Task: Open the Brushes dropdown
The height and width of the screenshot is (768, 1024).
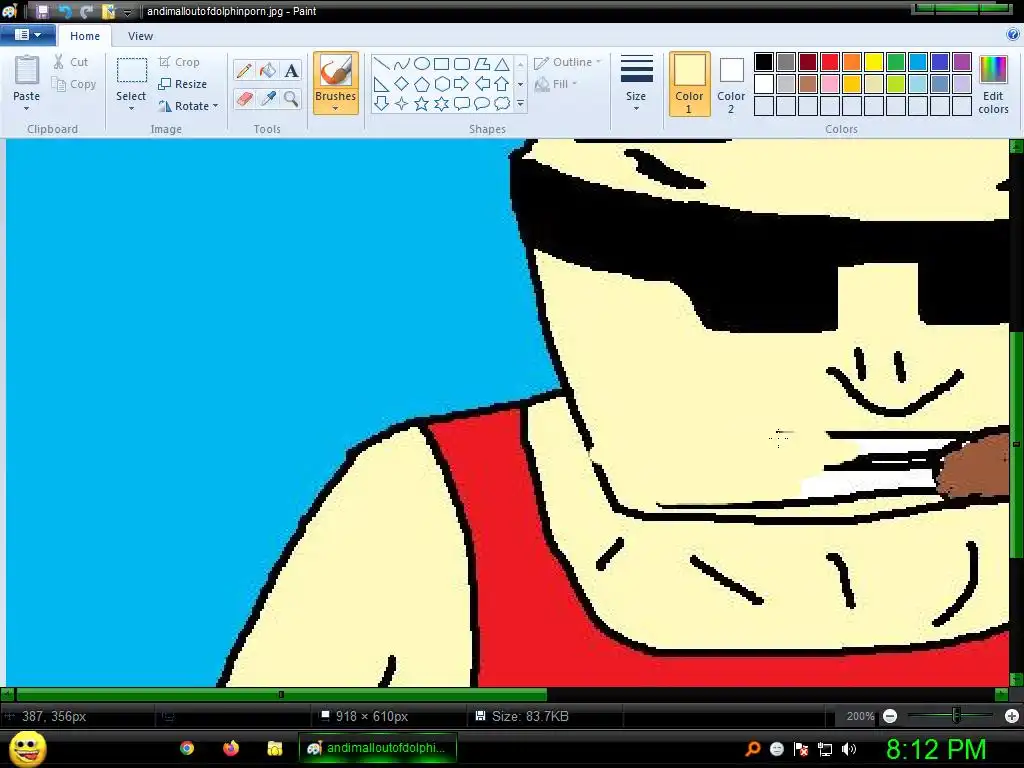Action: (x=335, y=108)
